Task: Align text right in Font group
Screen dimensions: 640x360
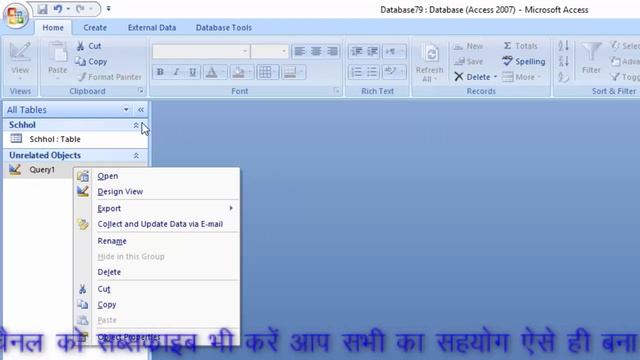Action: click(x=332, y=51)
